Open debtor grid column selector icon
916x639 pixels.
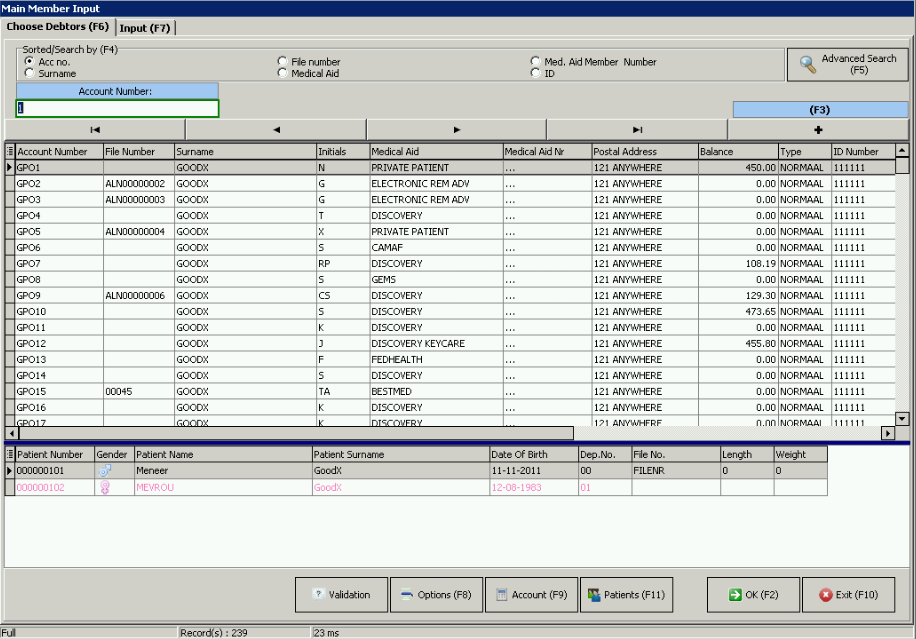10,152
